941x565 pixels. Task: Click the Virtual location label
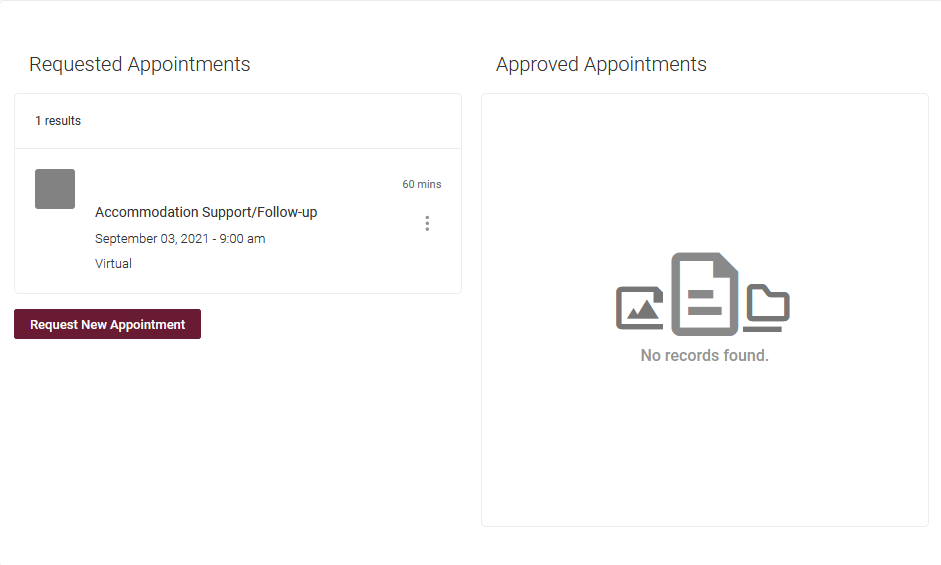click(x=113, y=264)
